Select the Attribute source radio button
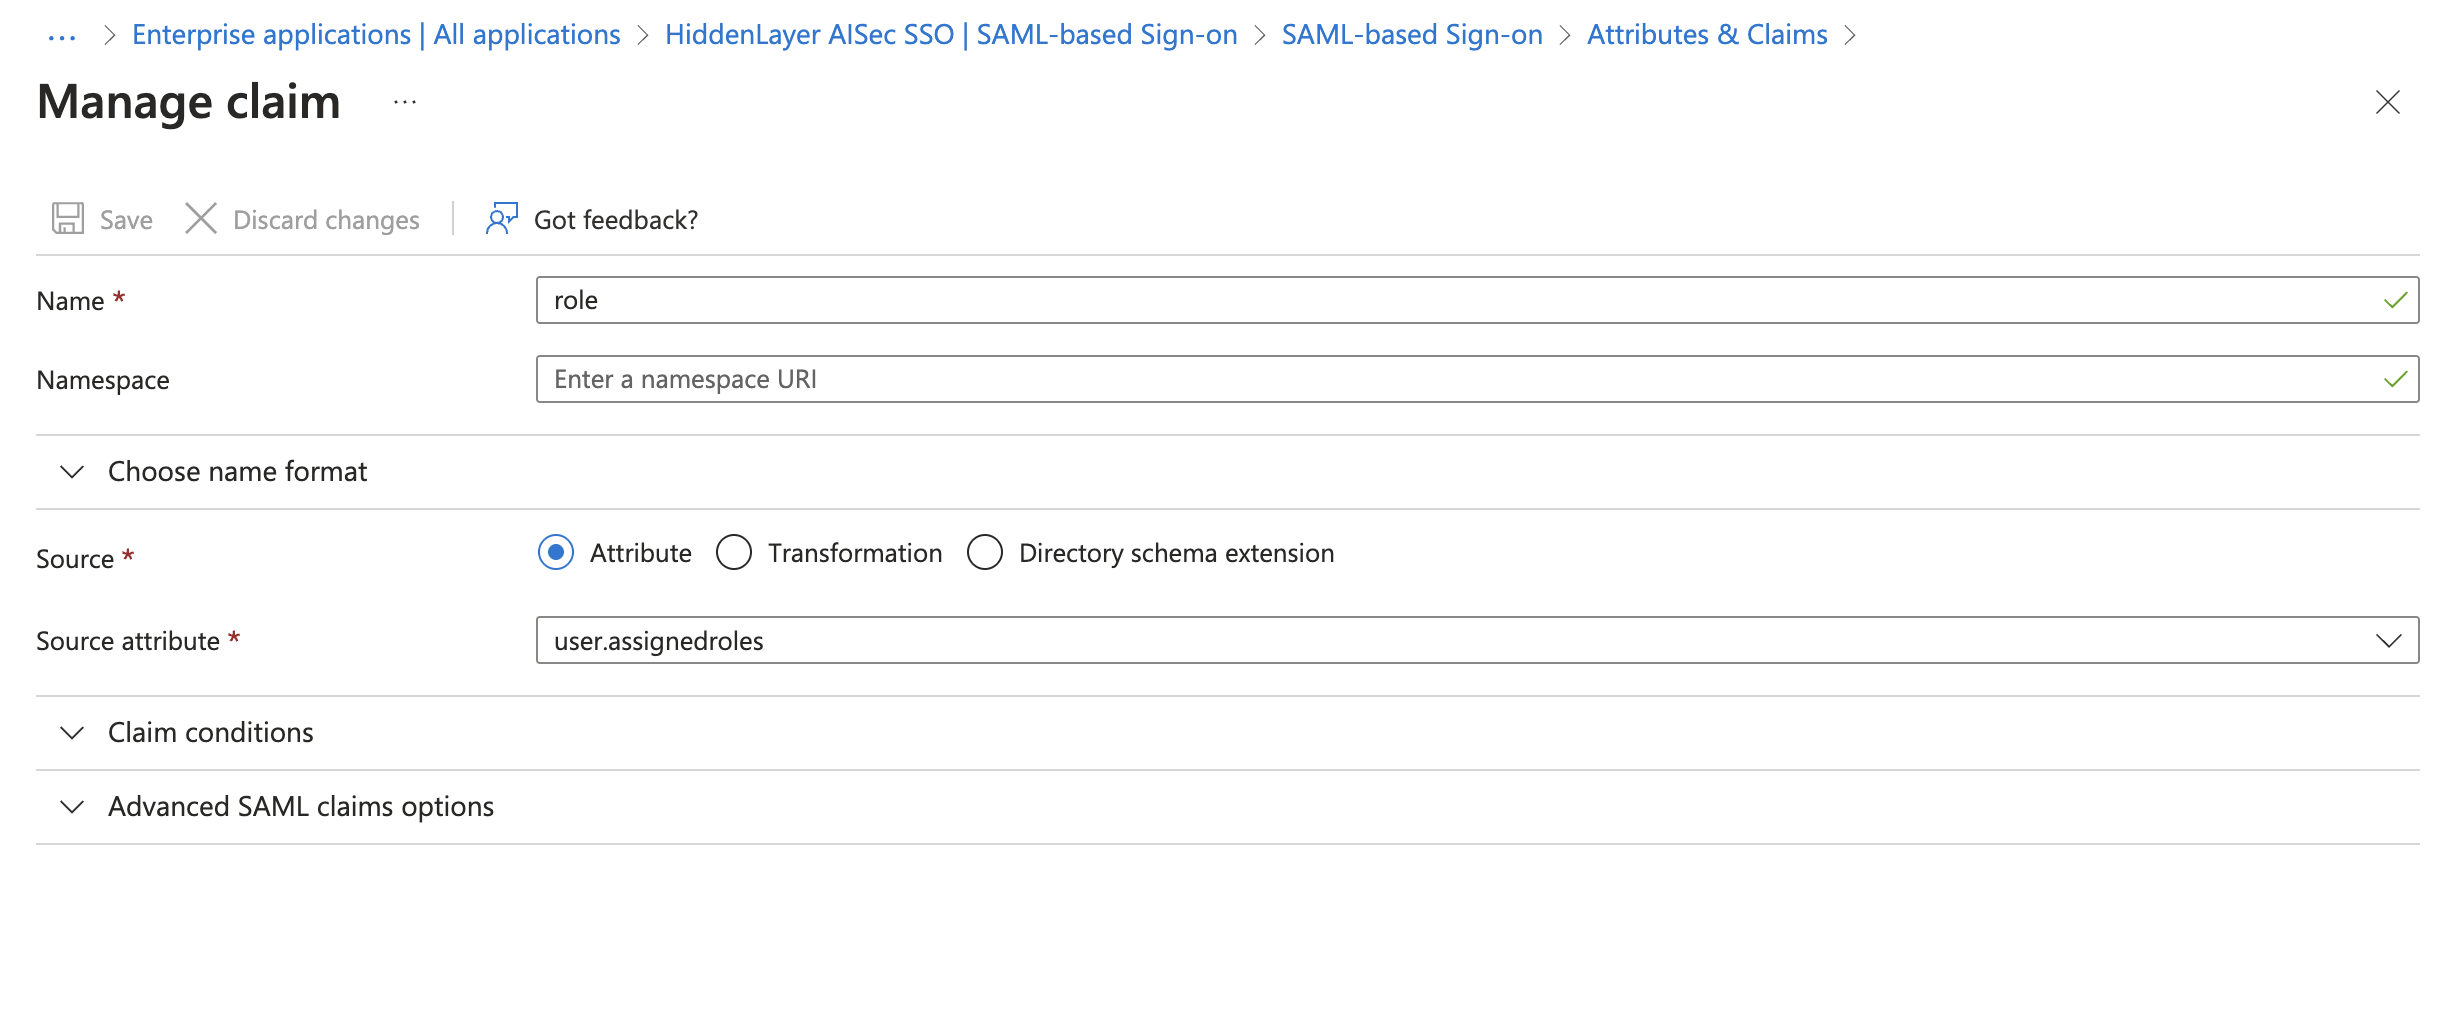2458x1036 pixels. coord(556,552)
